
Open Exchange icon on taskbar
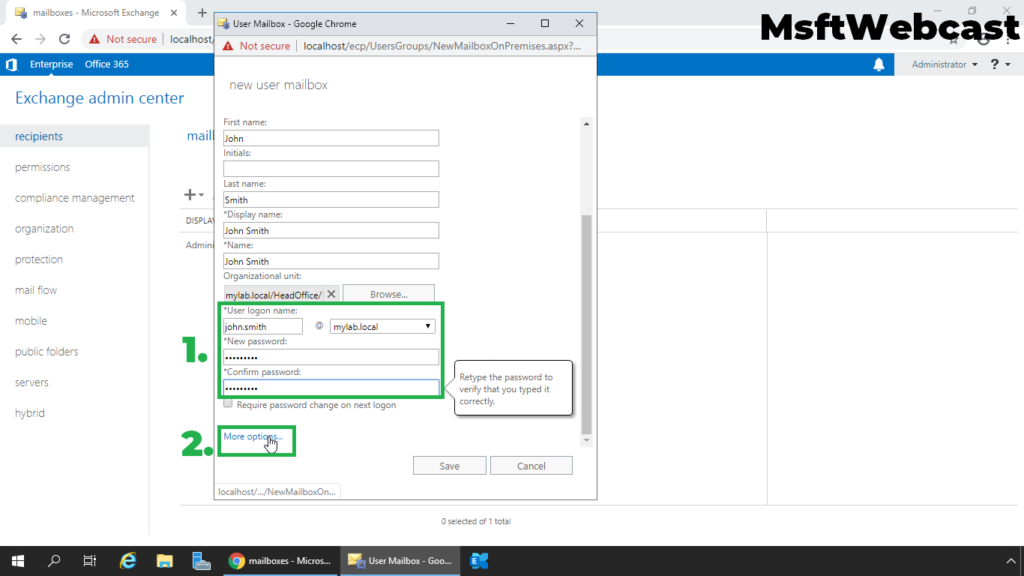click(479, 560)
